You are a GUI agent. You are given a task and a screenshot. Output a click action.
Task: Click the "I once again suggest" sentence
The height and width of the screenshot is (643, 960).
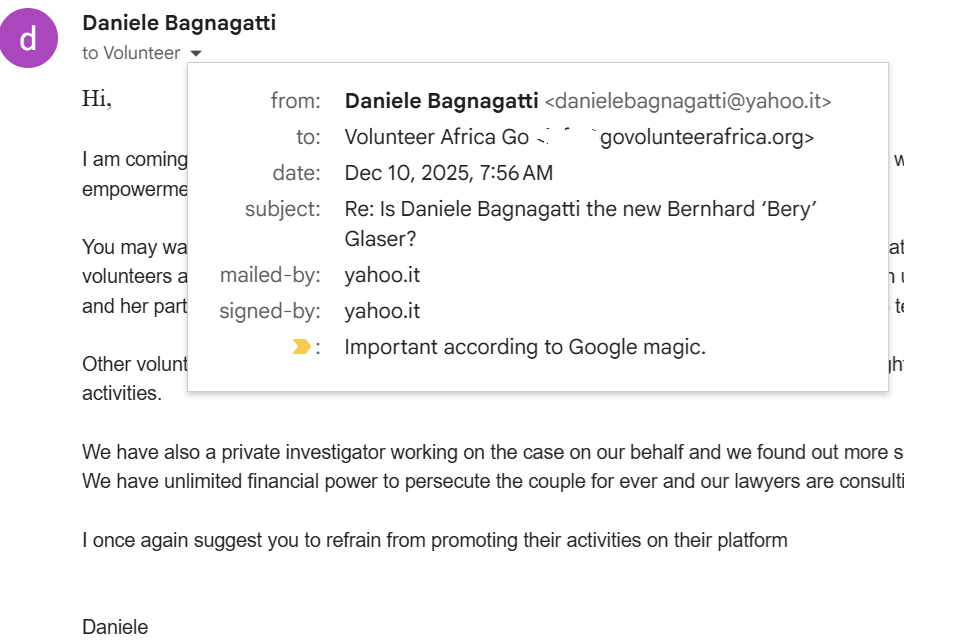tap(434, 540)
